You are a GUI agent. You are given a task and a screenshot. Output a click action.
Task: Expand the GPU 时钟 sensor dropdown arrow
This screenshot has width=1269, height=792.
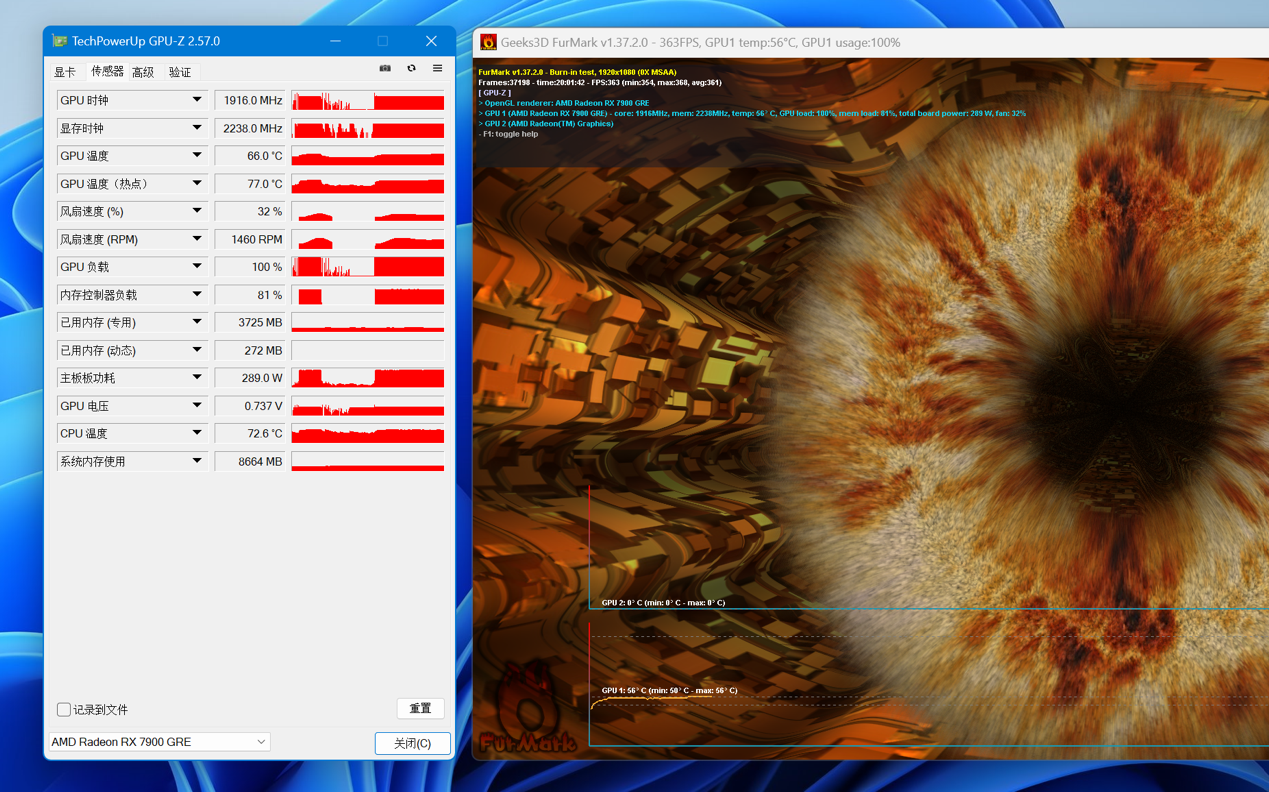click(x=197, y=100)
